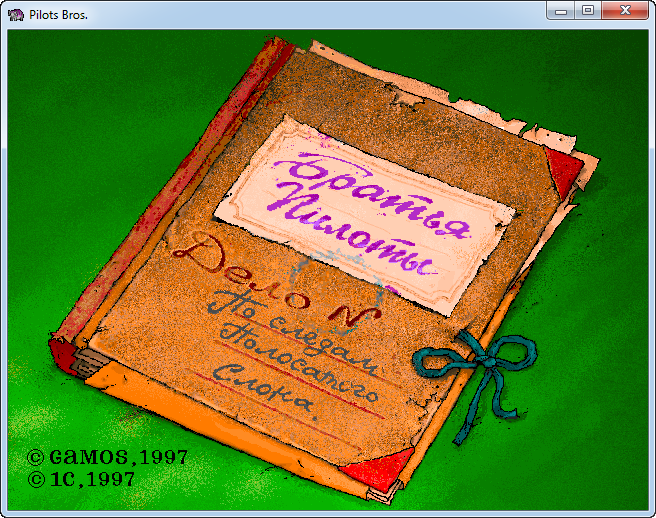Minimize the Pilots Bros. window

(563, 11)
